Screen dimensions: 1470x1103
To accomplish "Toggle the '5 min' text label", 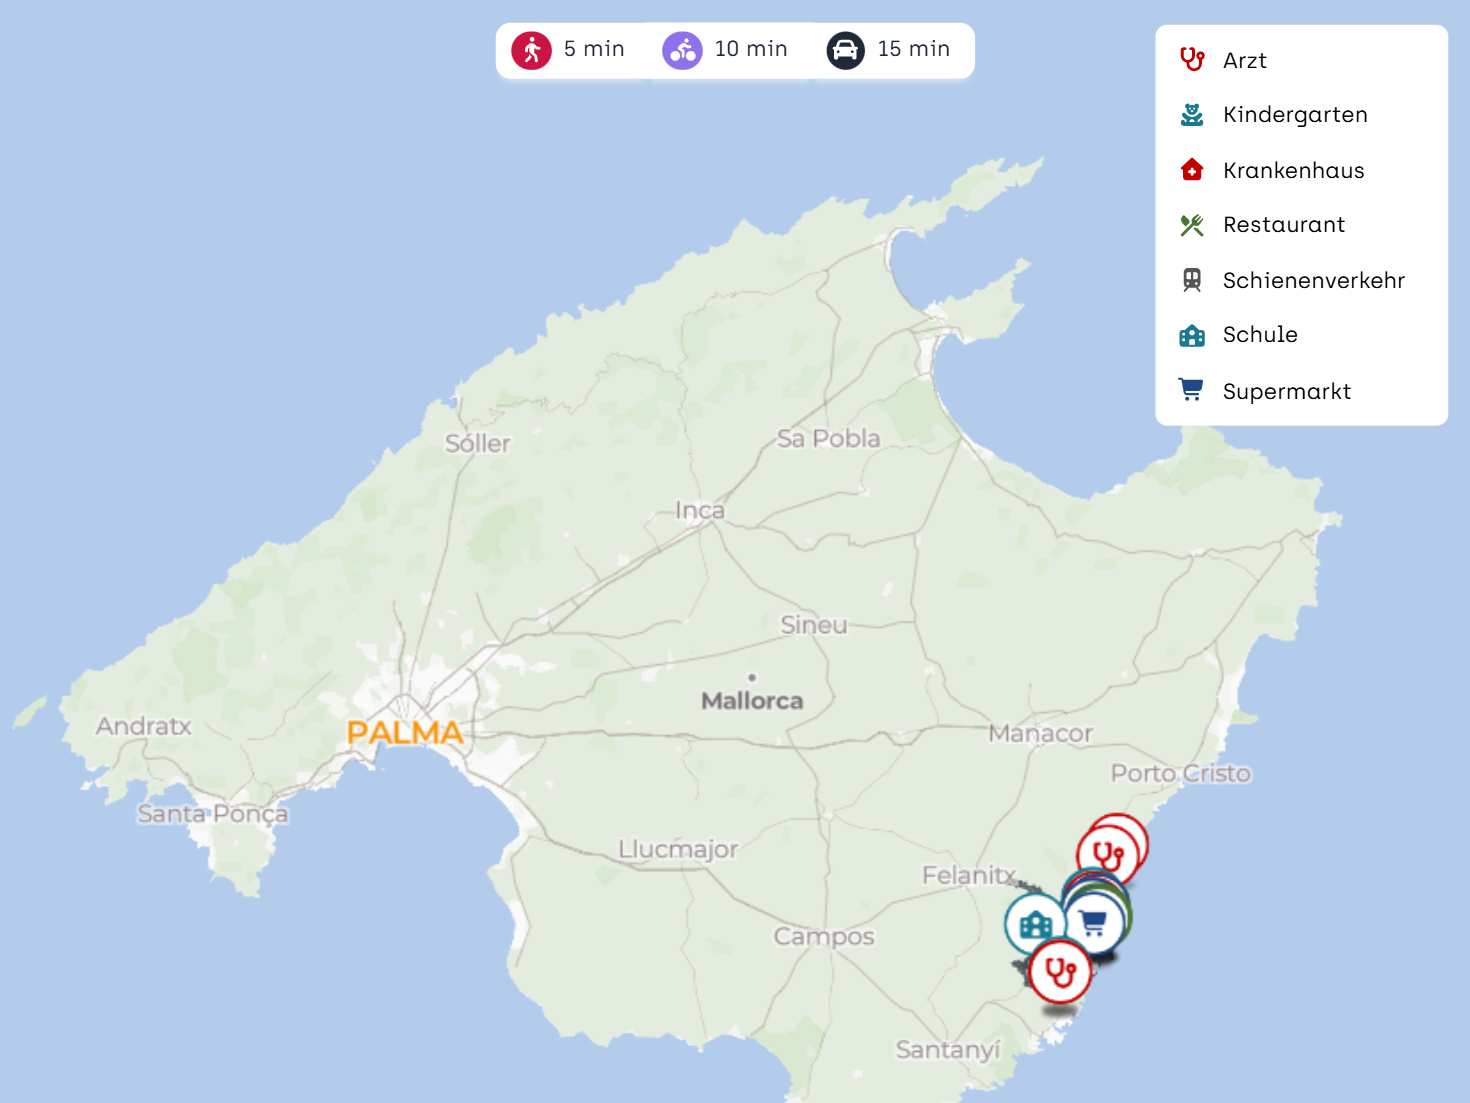I will pyautogui.click(x=594, y=49).
